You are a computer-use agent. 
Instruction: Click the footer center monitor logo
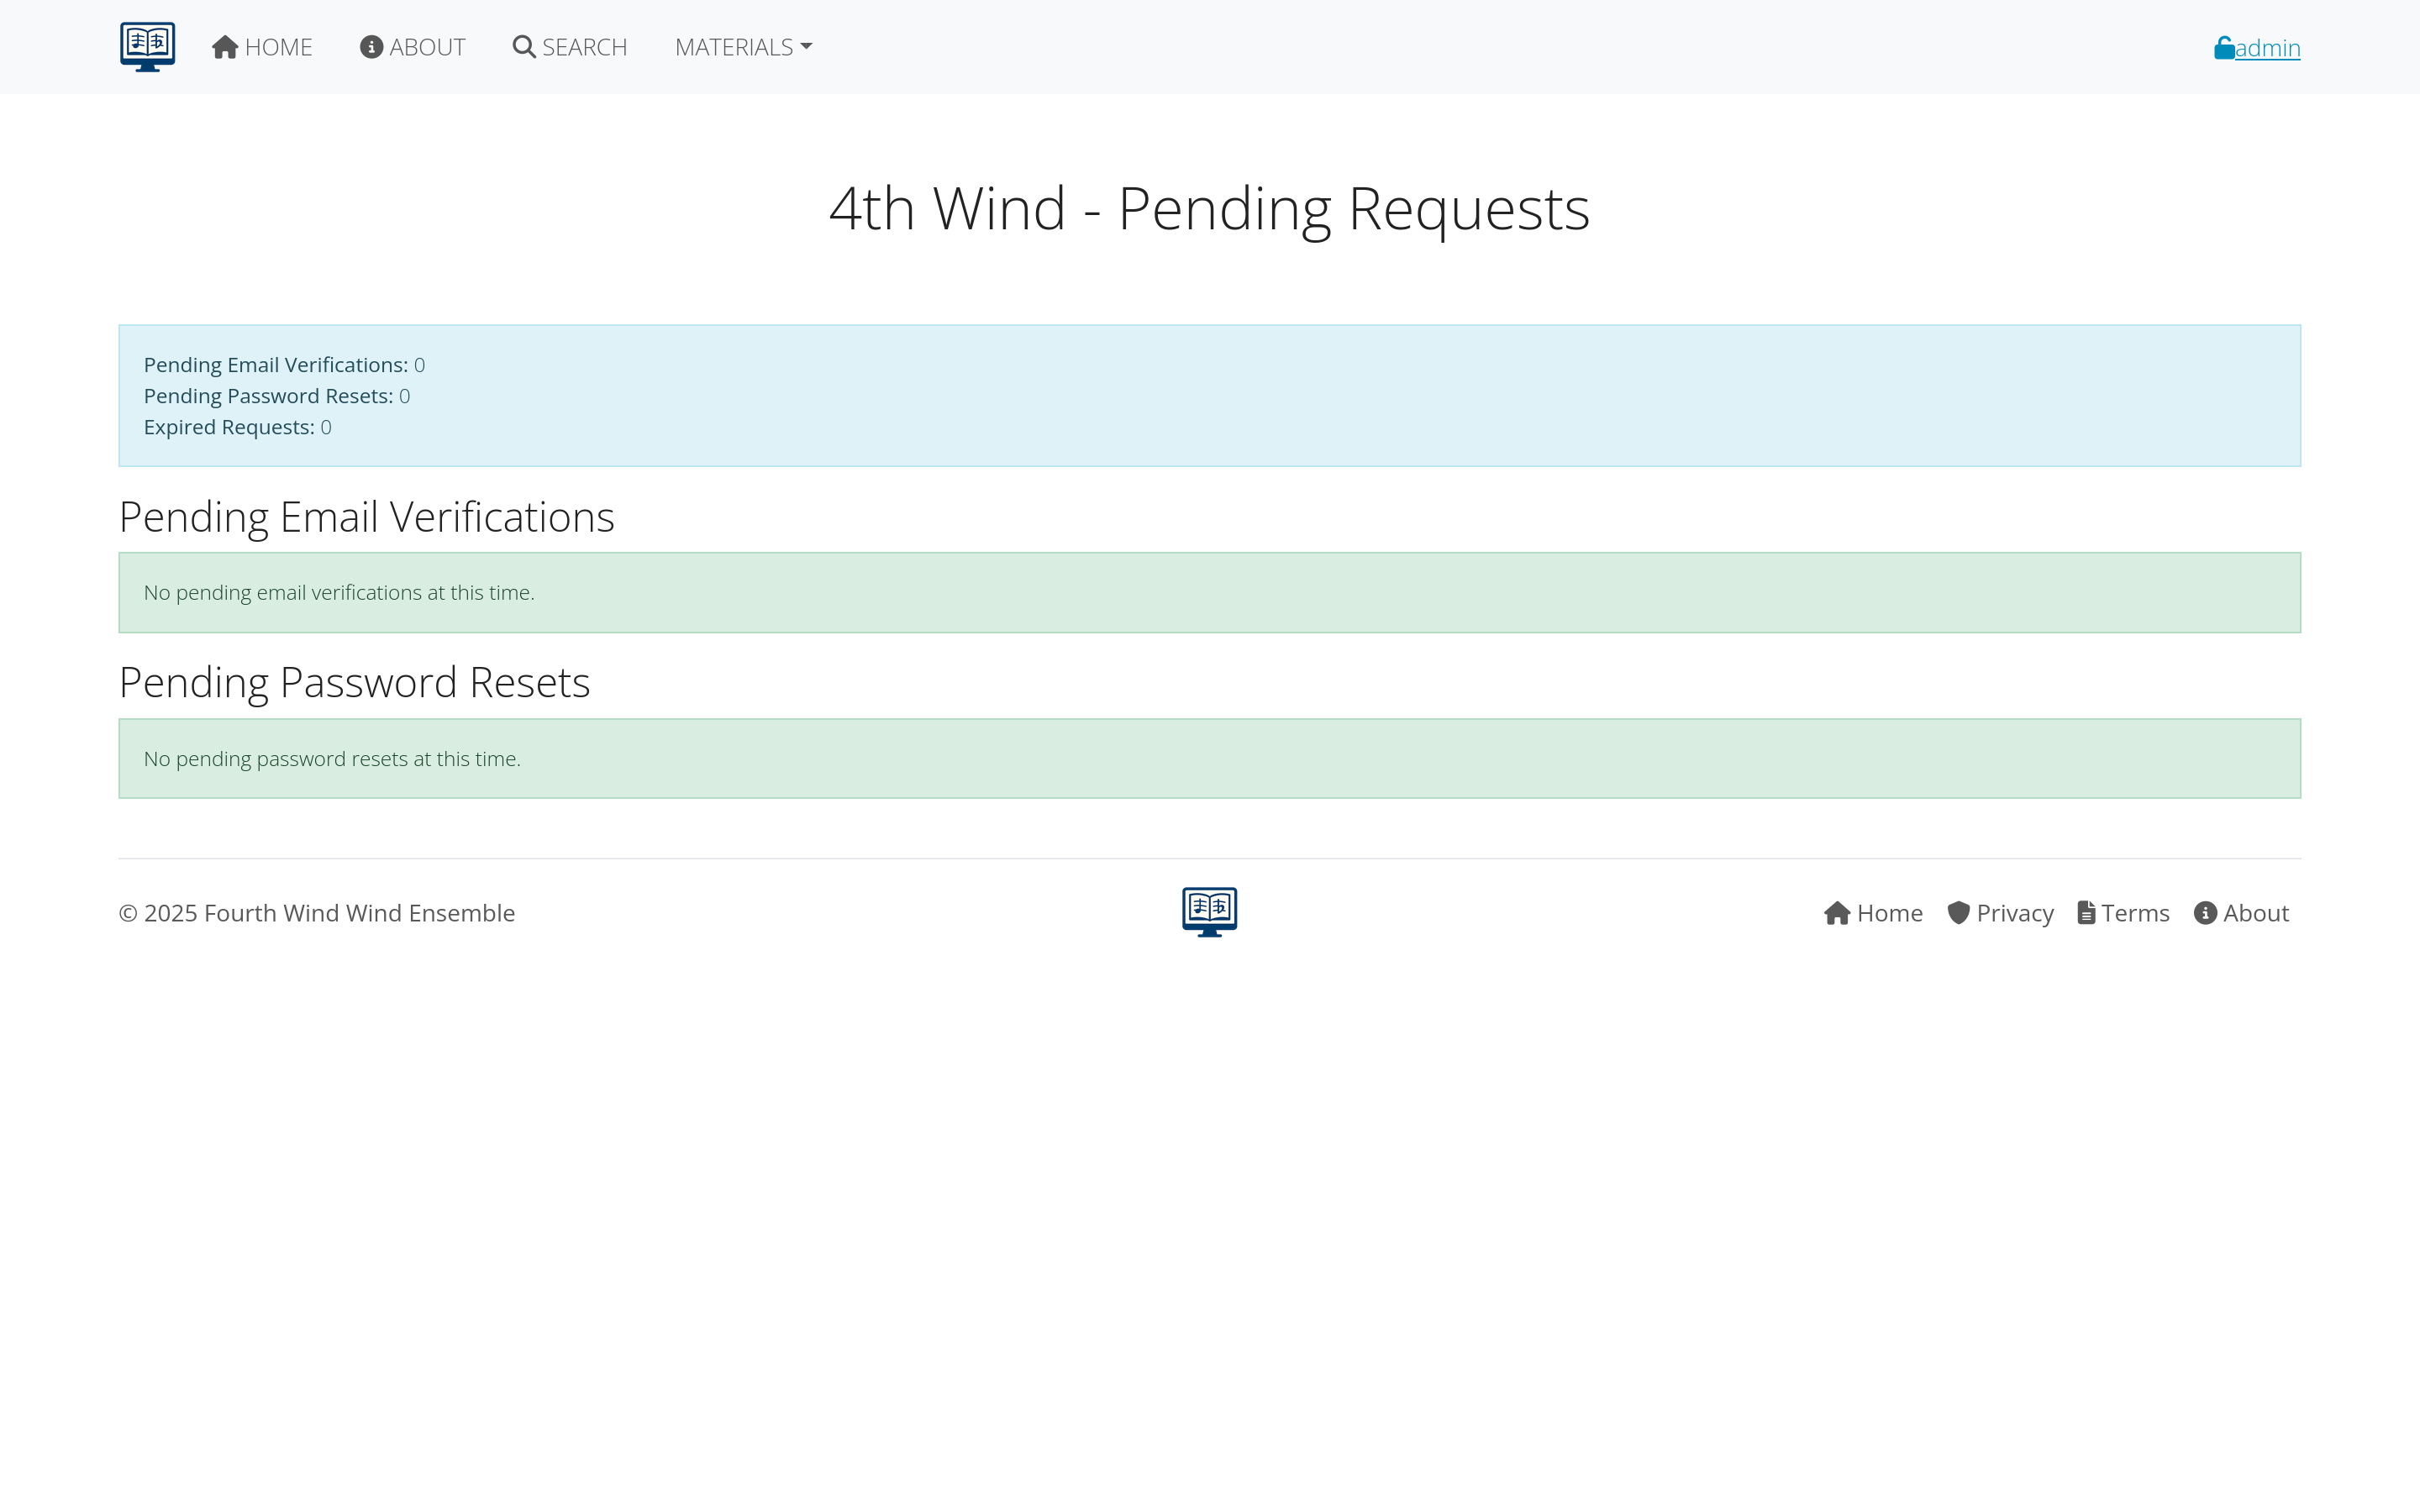[1209, 912]
